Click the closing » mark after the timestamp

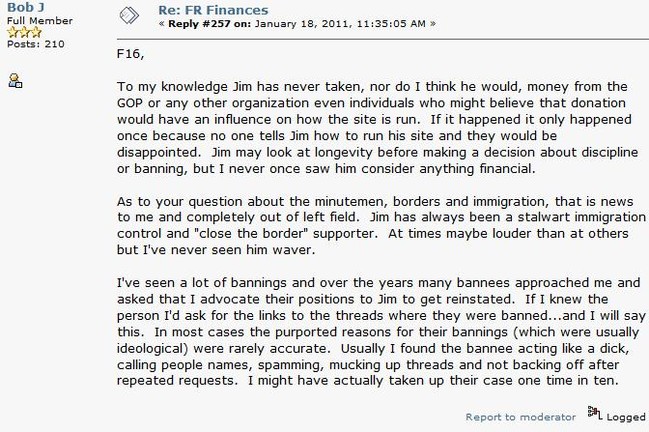coord(433,24)
